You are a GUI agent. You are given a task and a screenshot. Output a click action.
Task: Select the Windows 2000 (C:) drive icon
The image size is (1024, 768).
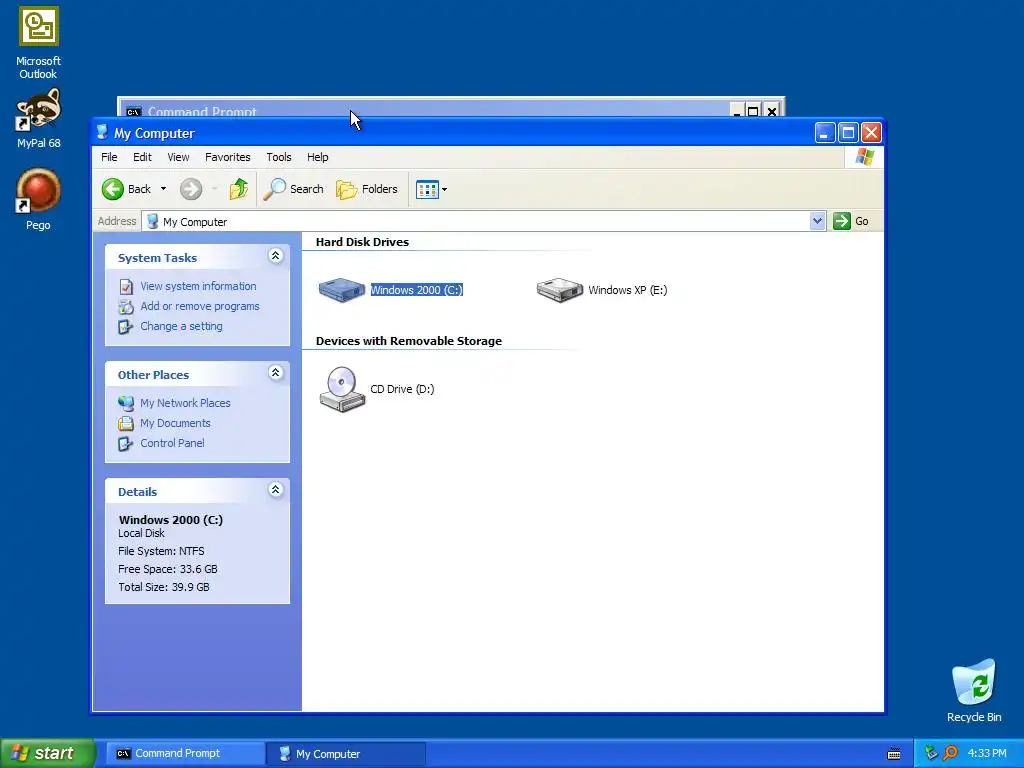click(342, 289)
